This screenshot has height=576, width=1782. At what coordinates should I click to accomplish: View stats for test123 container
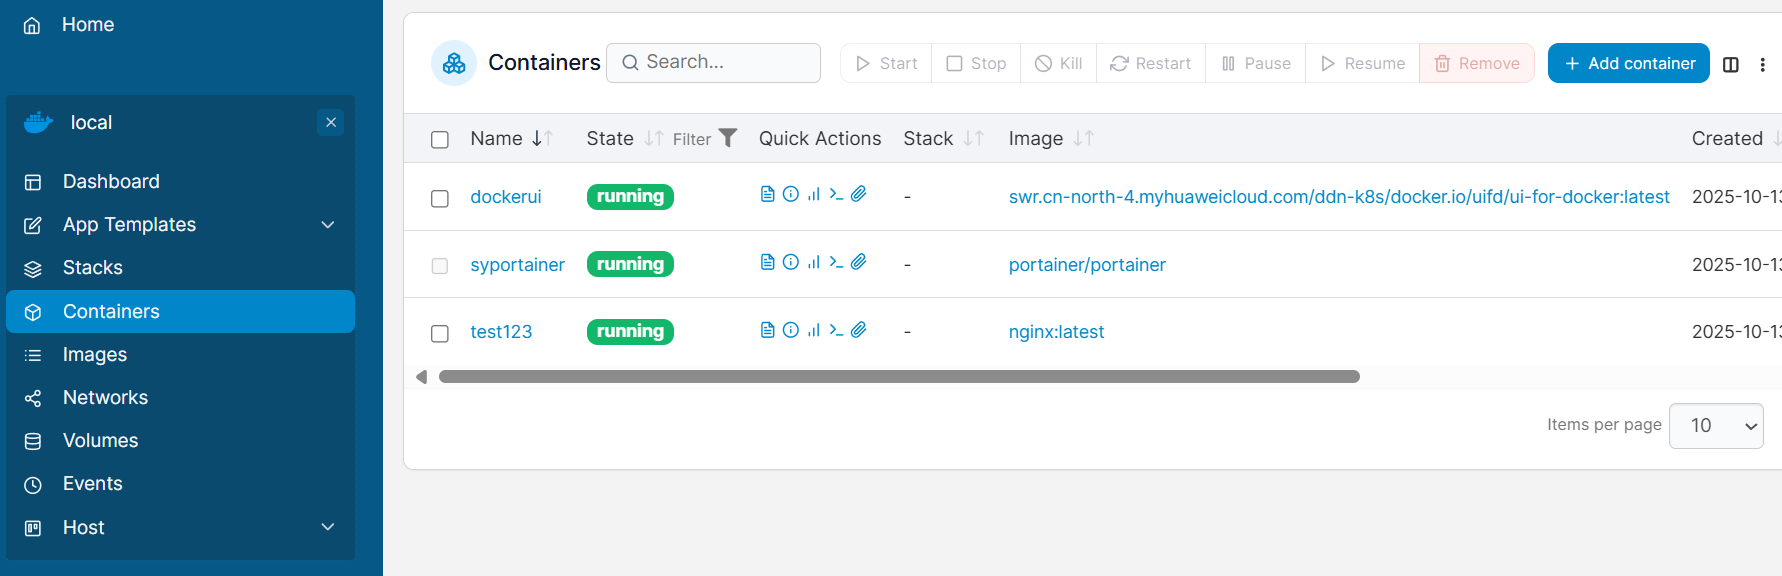pyautogui.click(x=813, y=330)
